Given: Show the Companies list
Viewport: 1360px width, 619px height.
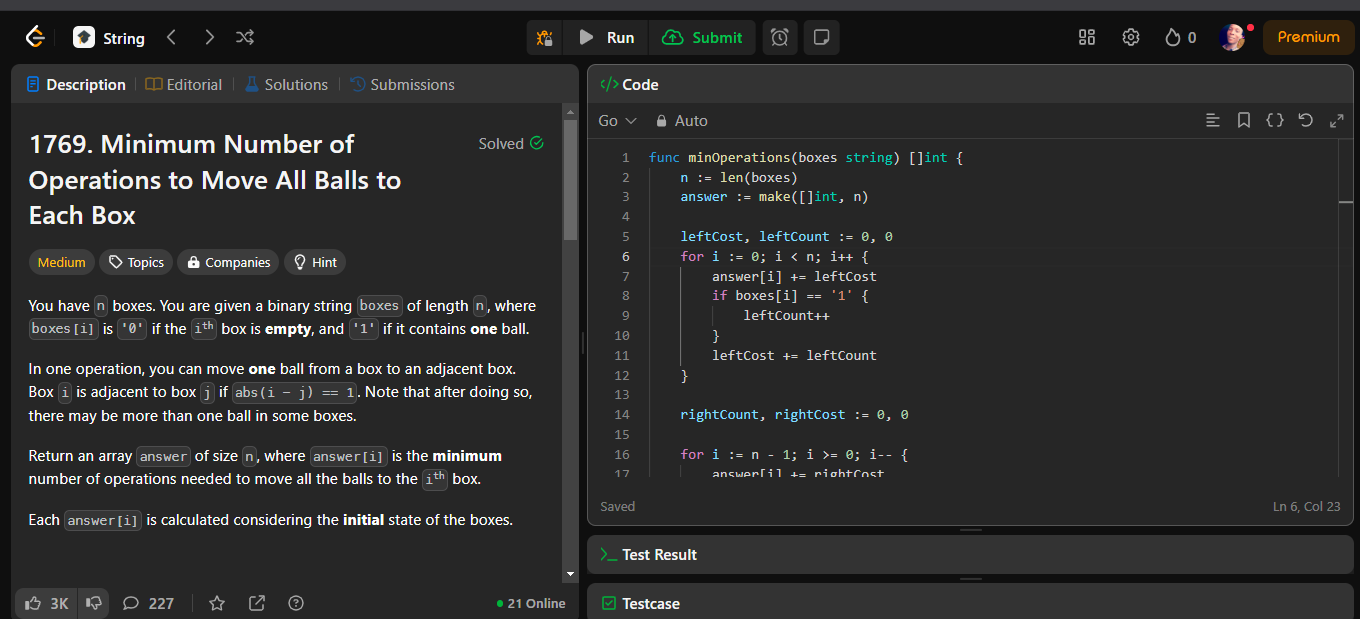Looking at the screenshot, I should [229, 263].
